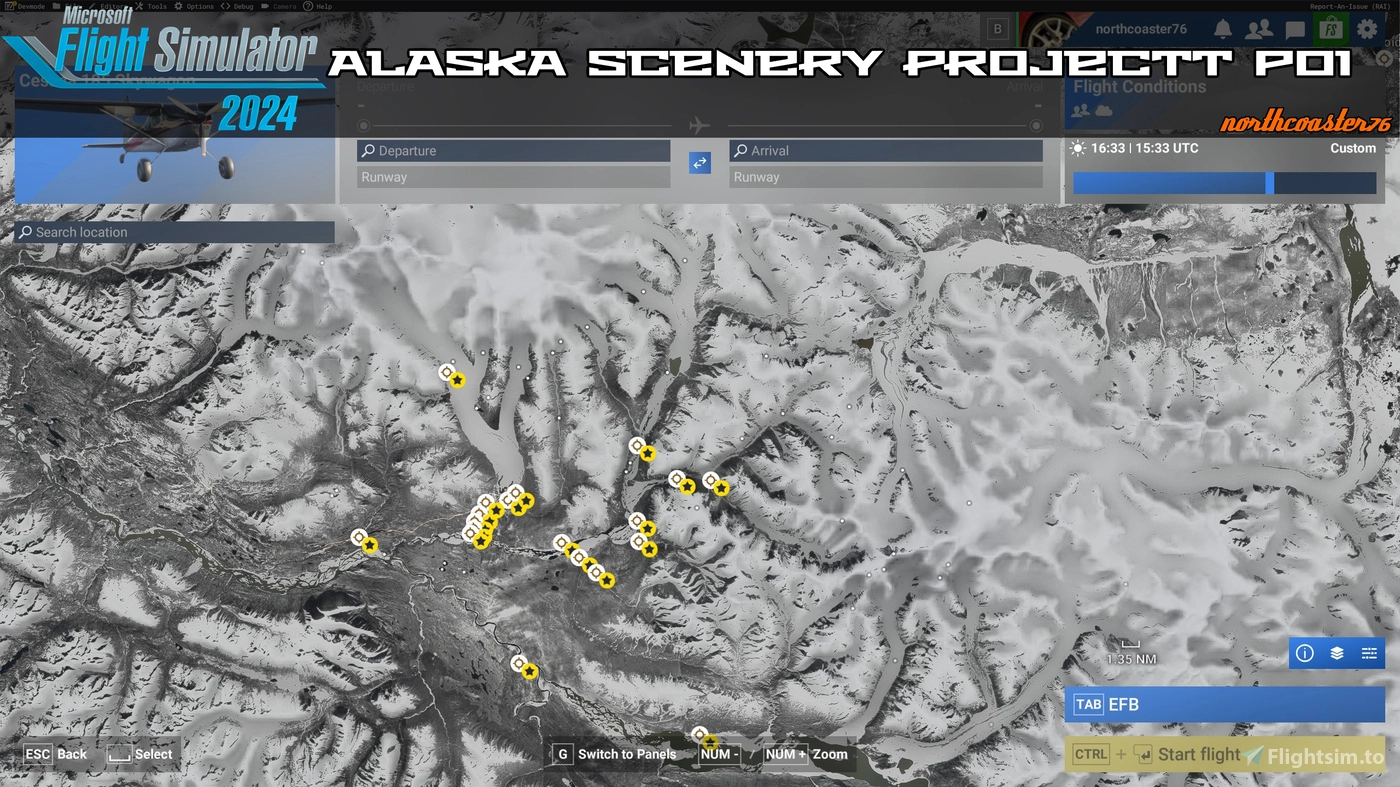Click the swap departure and arrival arrows
Viewport: 1400px width, 787px height.
700,163
